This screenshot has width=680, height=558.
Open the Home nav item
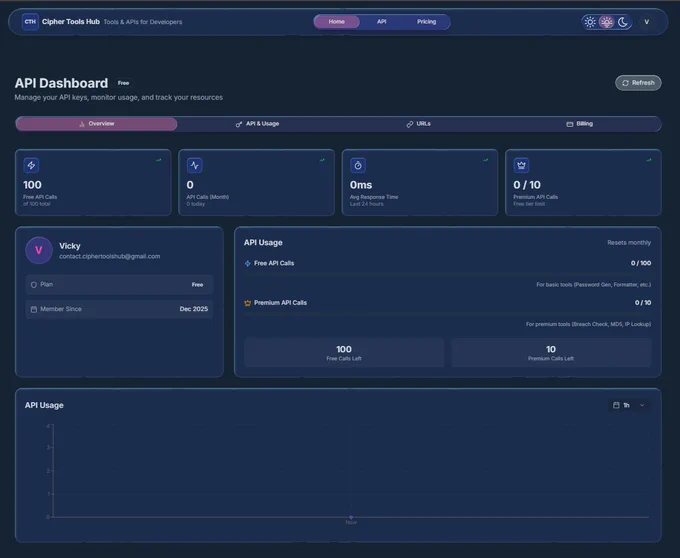point(337,22)
